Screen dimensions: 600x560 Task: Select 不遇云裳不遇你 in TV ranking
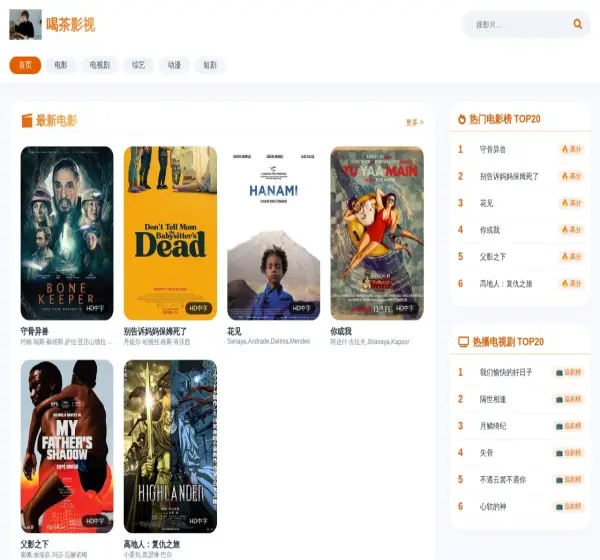pos(503,480)
